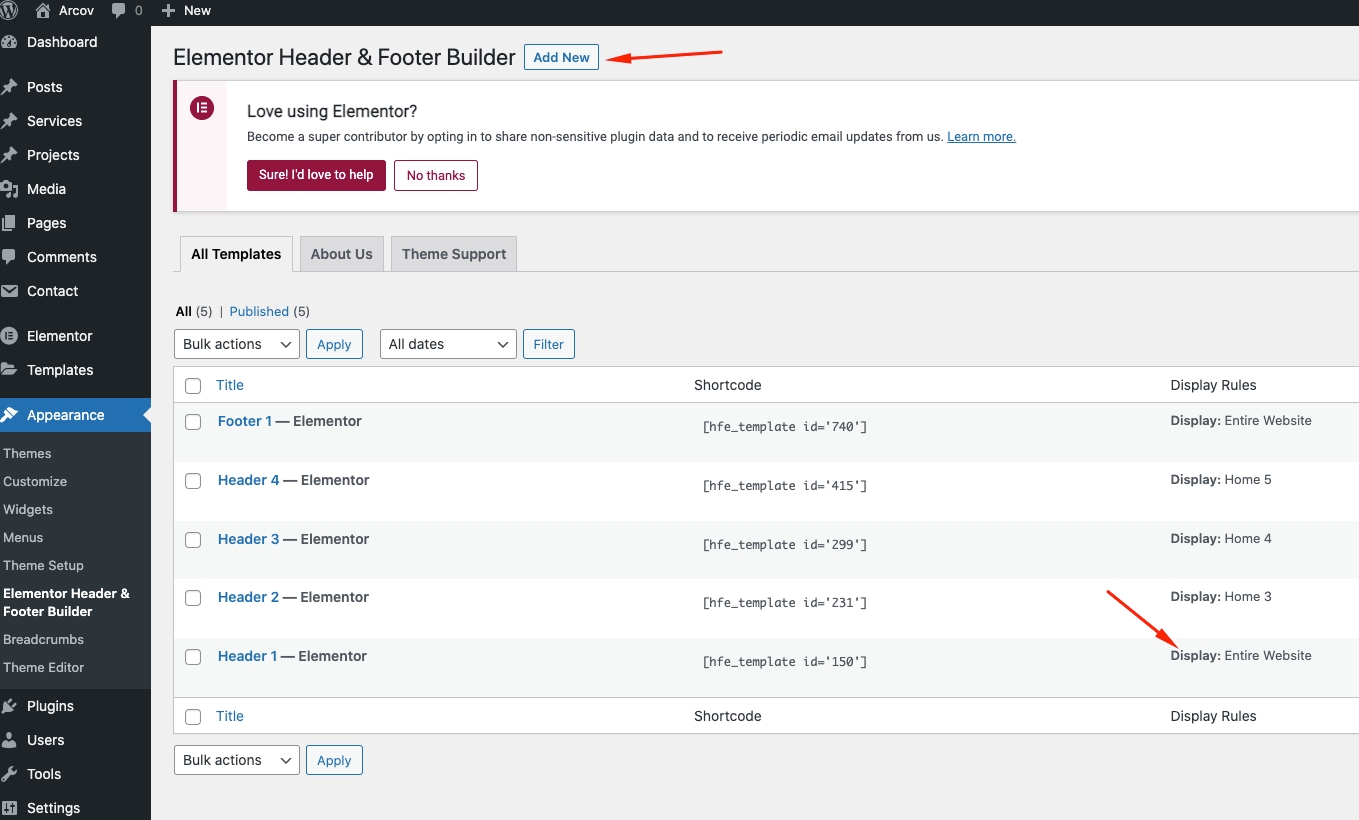Open Contact via its envelope icon
The height and width of the screenshot is (820, 1359).
point(10,291)
